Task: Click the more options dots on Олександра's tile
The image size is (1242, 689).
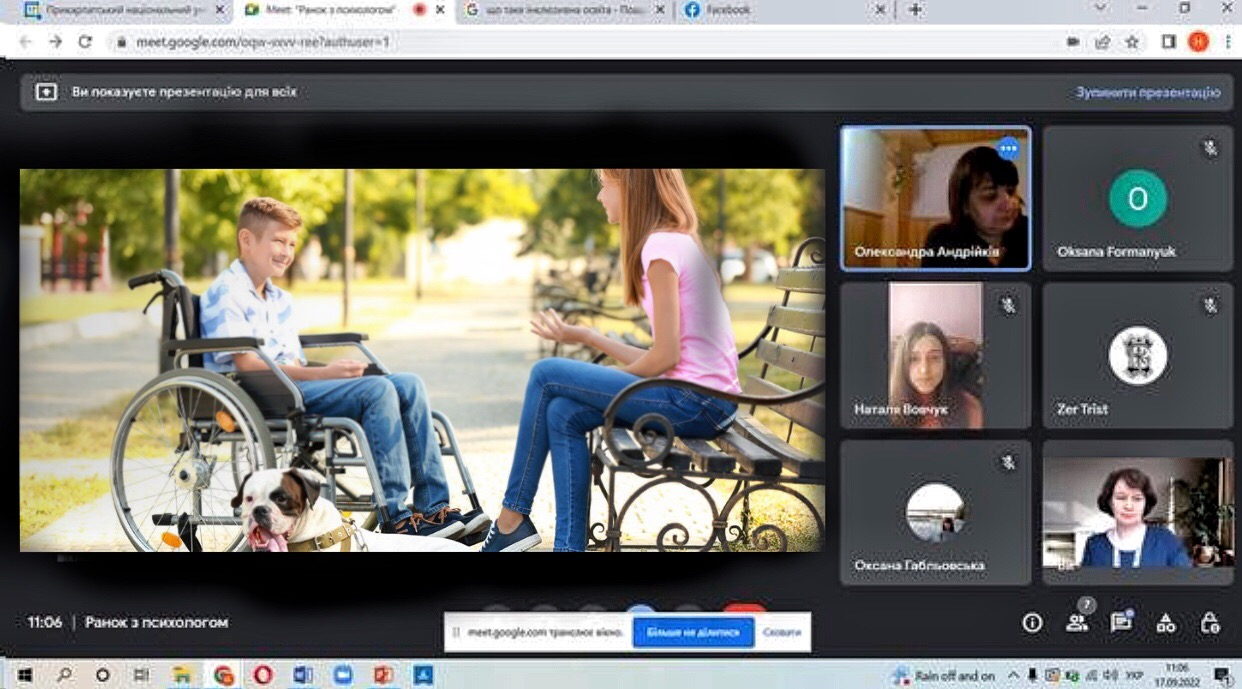Action: pyautogui.click(x=1007, y=148)
